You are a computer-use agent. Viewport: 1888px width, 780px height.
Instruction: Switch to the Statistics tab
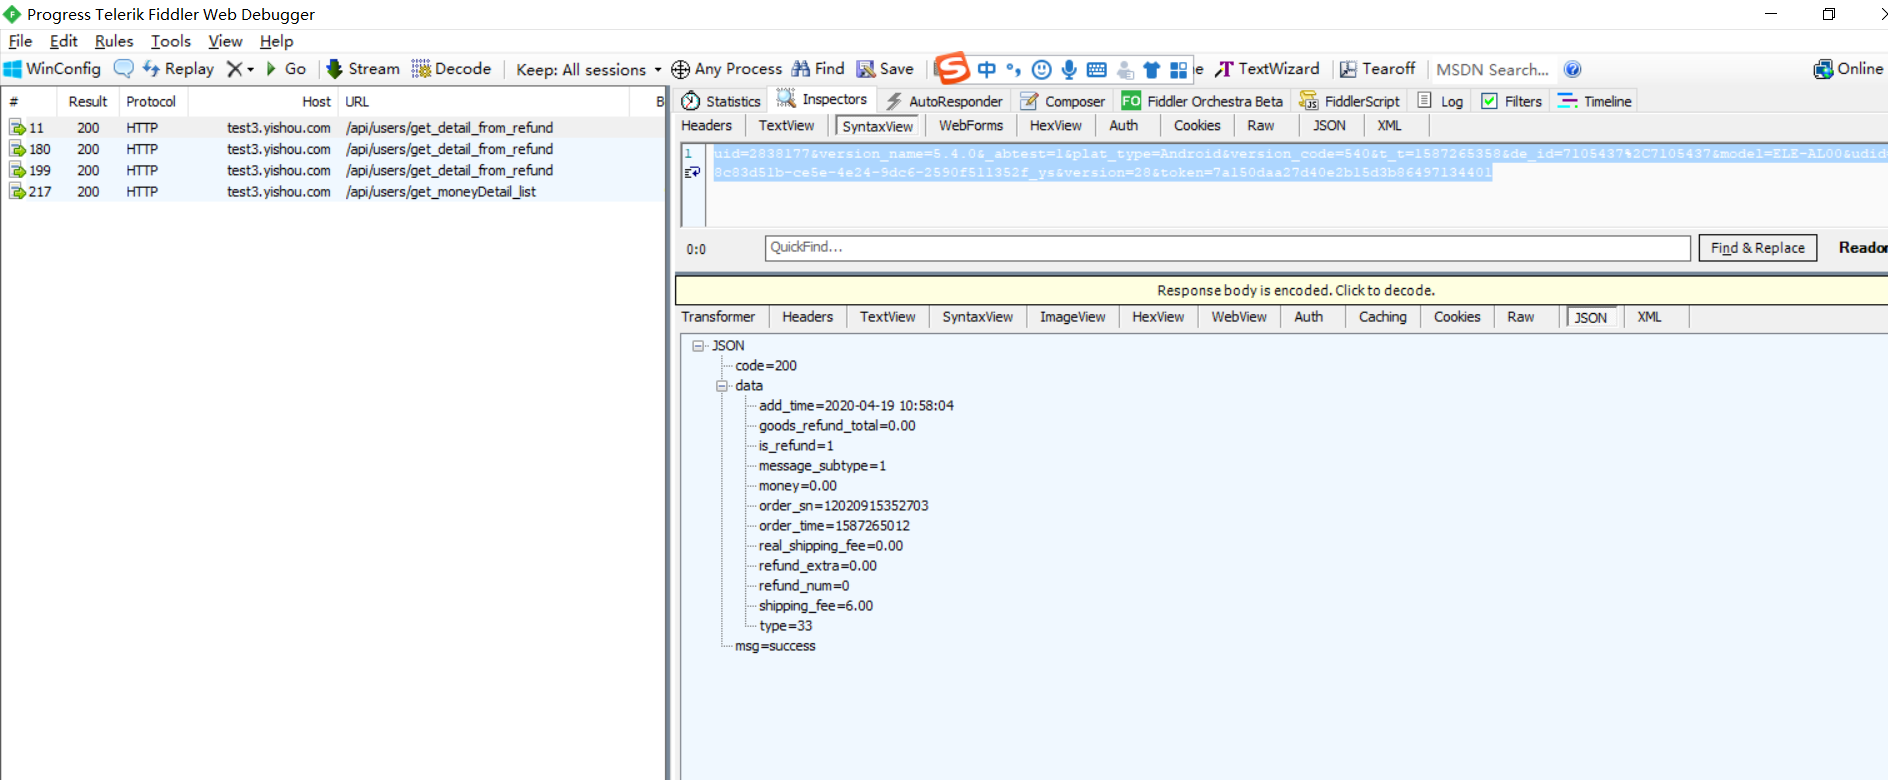pos(721,101)
